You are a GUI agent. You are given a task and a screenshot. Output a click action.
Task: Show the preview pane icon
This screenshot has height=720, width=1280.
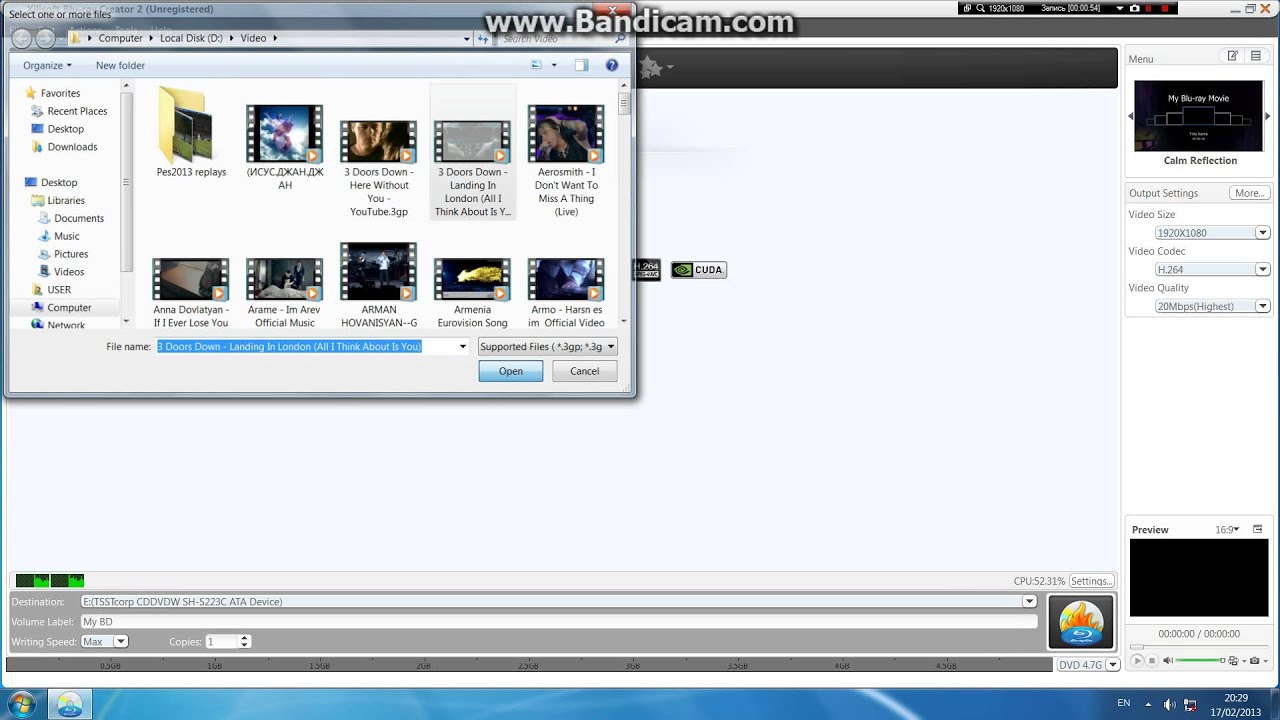point(581,65)
